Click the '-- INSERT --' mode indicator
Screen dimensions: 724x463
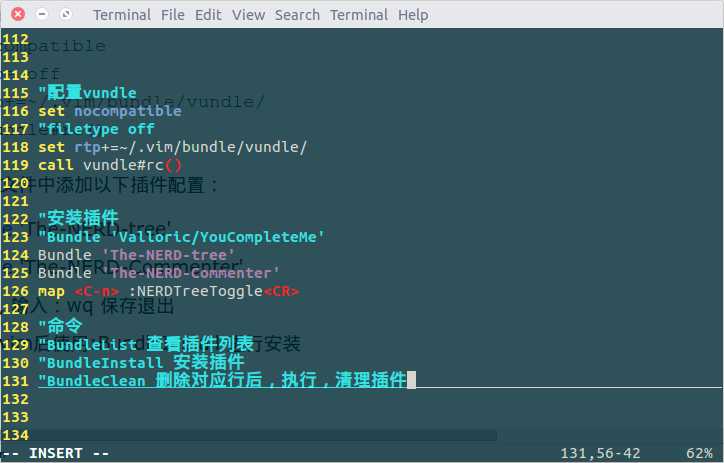(56, 453)
